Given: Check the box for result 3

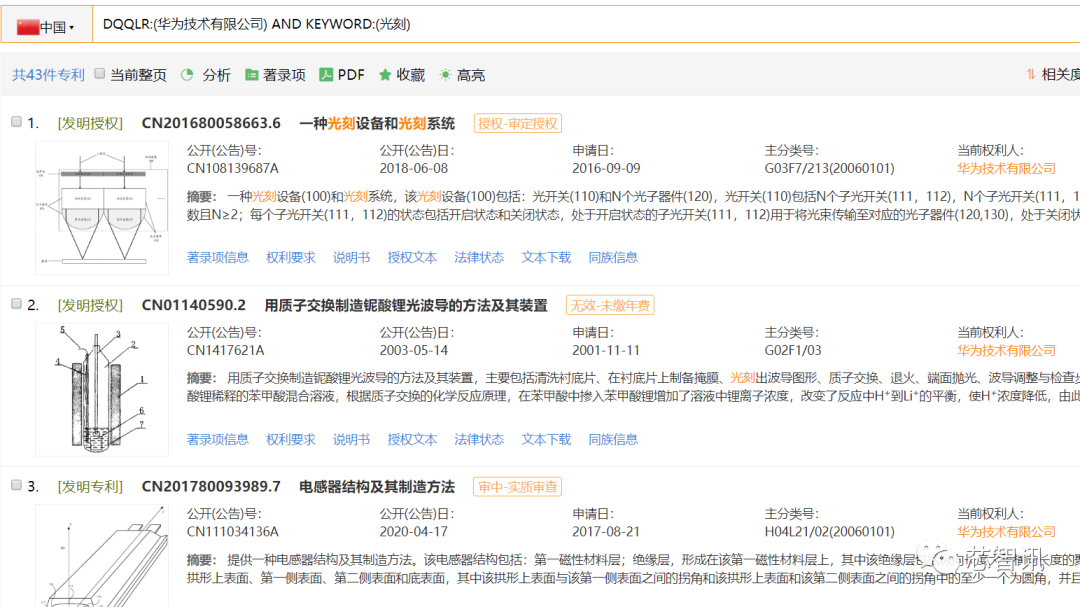Looking at the screenshot, I should (x=17, y=485).
